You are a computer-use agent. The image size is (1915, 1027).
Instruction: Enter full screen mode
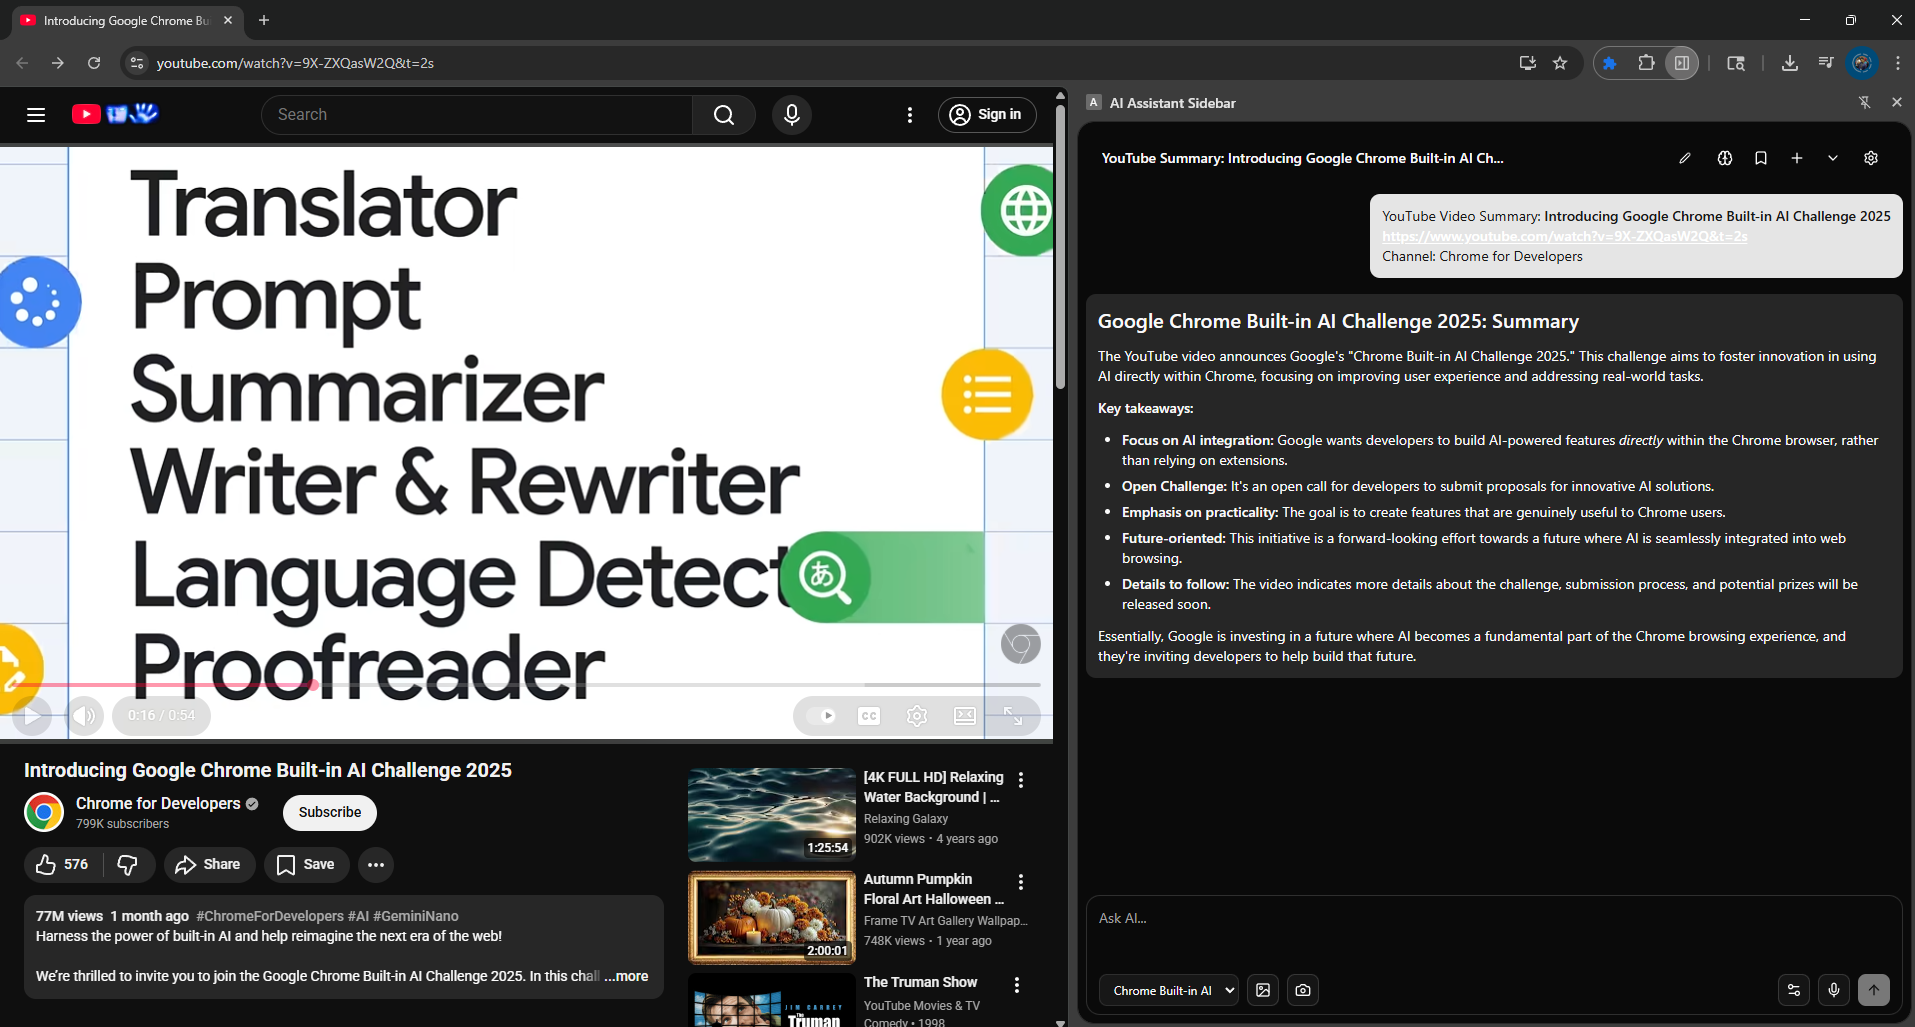(x=1013, y=716)
